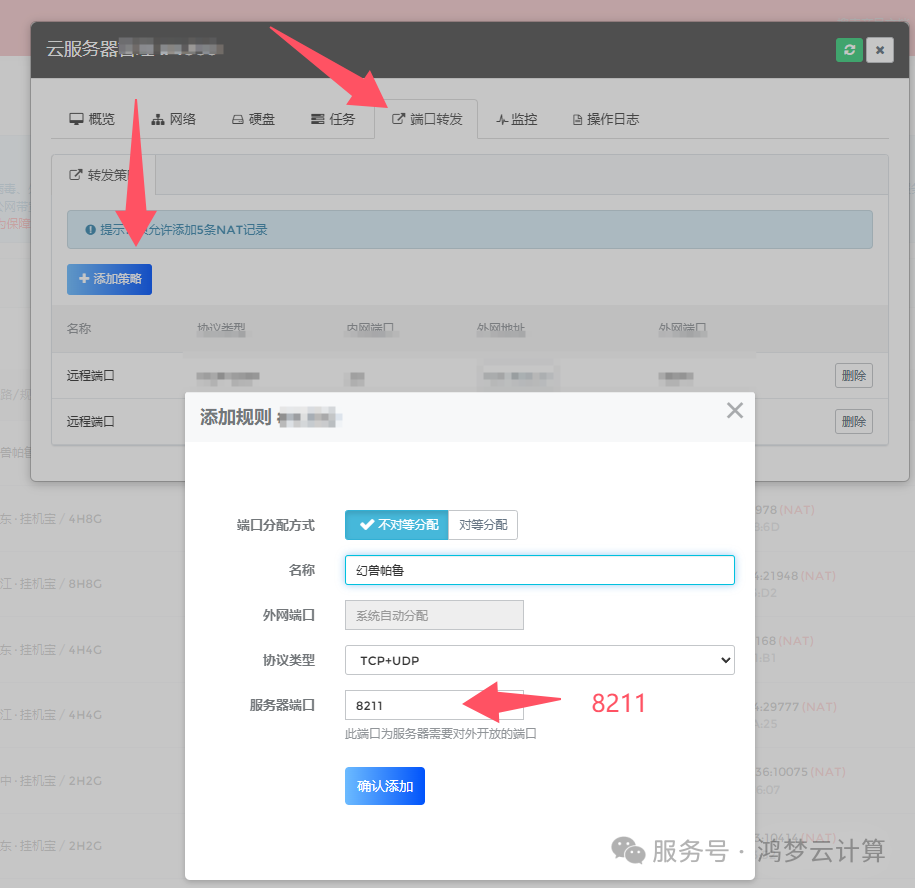915x888 pixels.
Task: Click the pulse icon beside 监控
Action: 502,120
